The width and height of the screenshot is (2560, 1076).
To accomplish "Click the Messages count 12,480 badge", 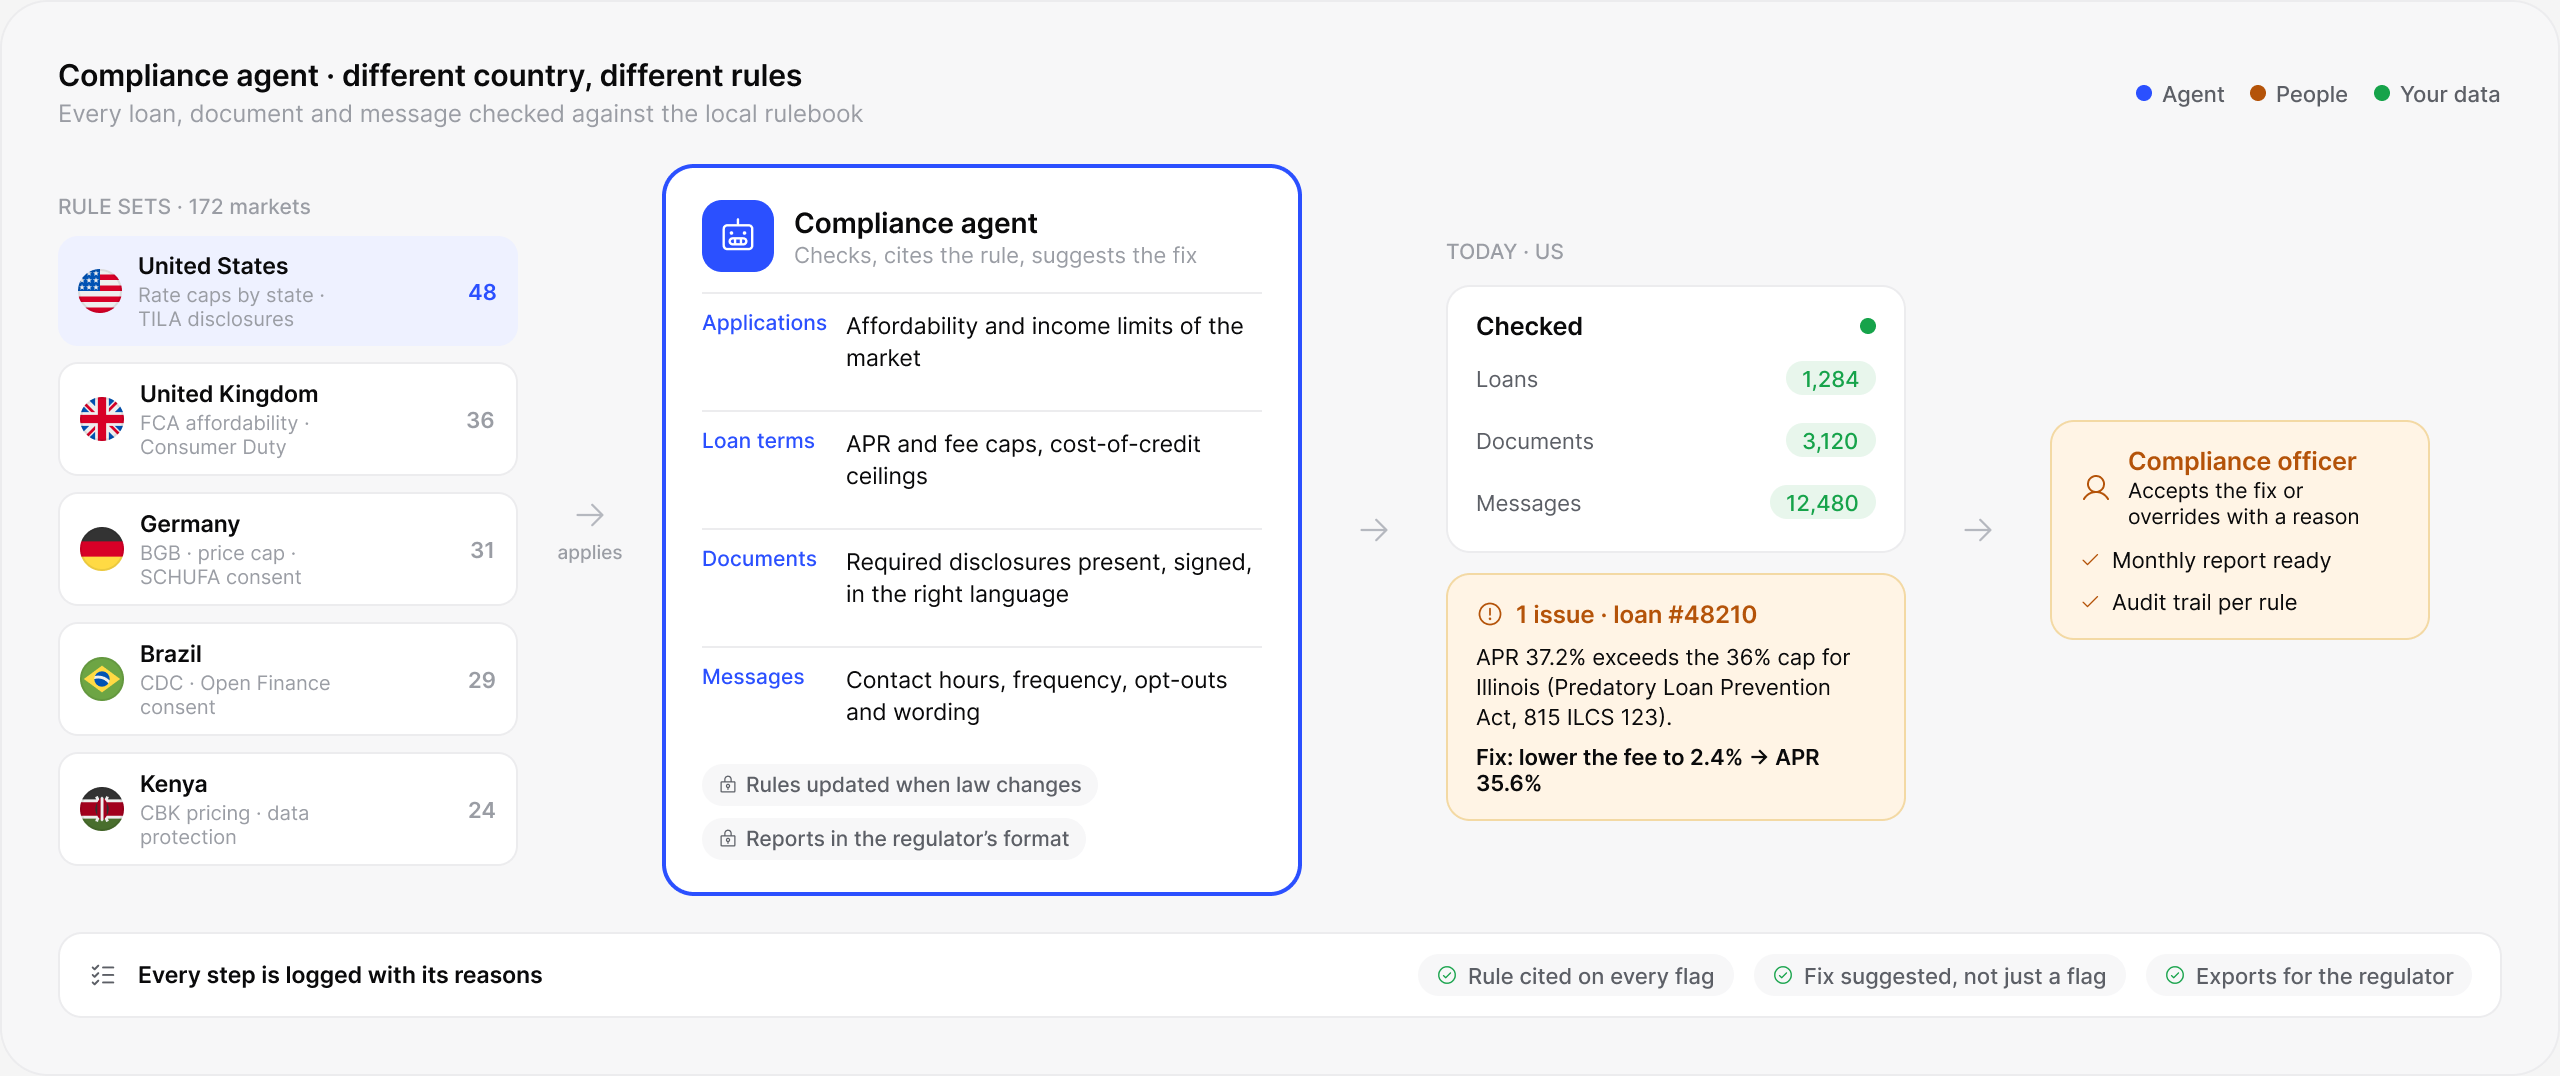I will pos(1822,503).
